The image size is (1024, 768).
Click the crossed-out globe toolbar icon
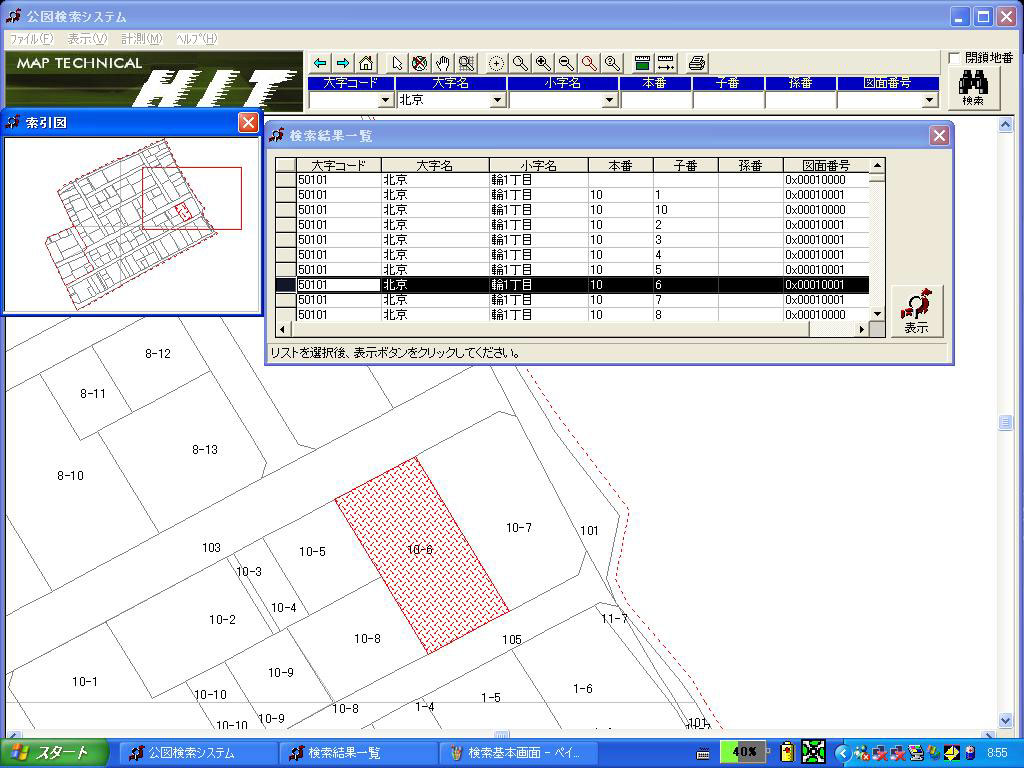pyautogui.click(x=420, y=63)
